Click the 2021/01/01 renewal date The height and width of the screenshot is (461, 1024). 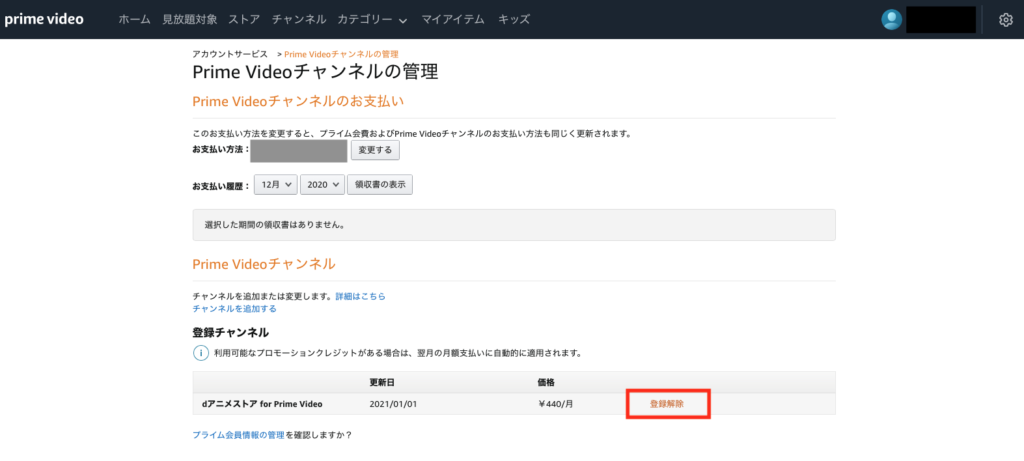tap(393, 404)
